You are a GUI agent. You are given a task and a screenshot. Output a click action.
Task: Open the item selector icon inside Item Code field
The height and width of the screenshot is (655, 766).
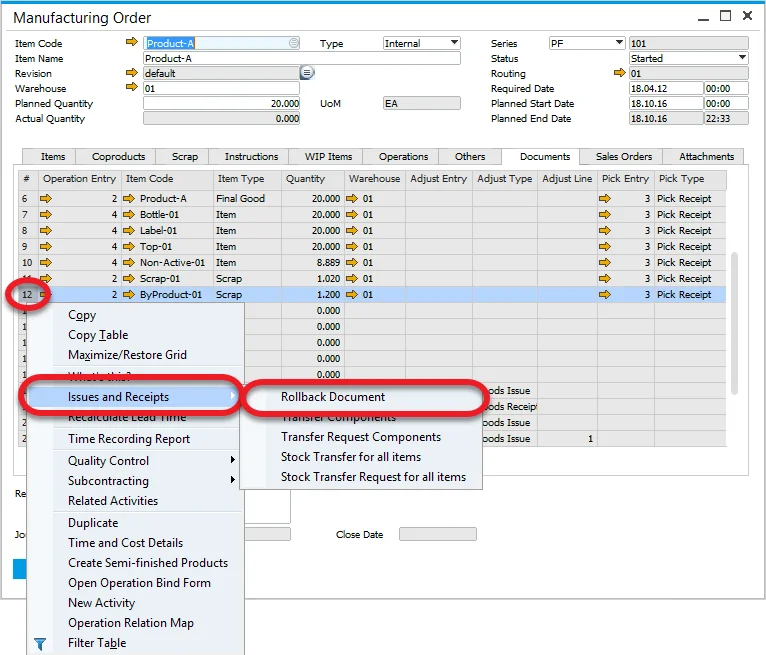[293, 43]
